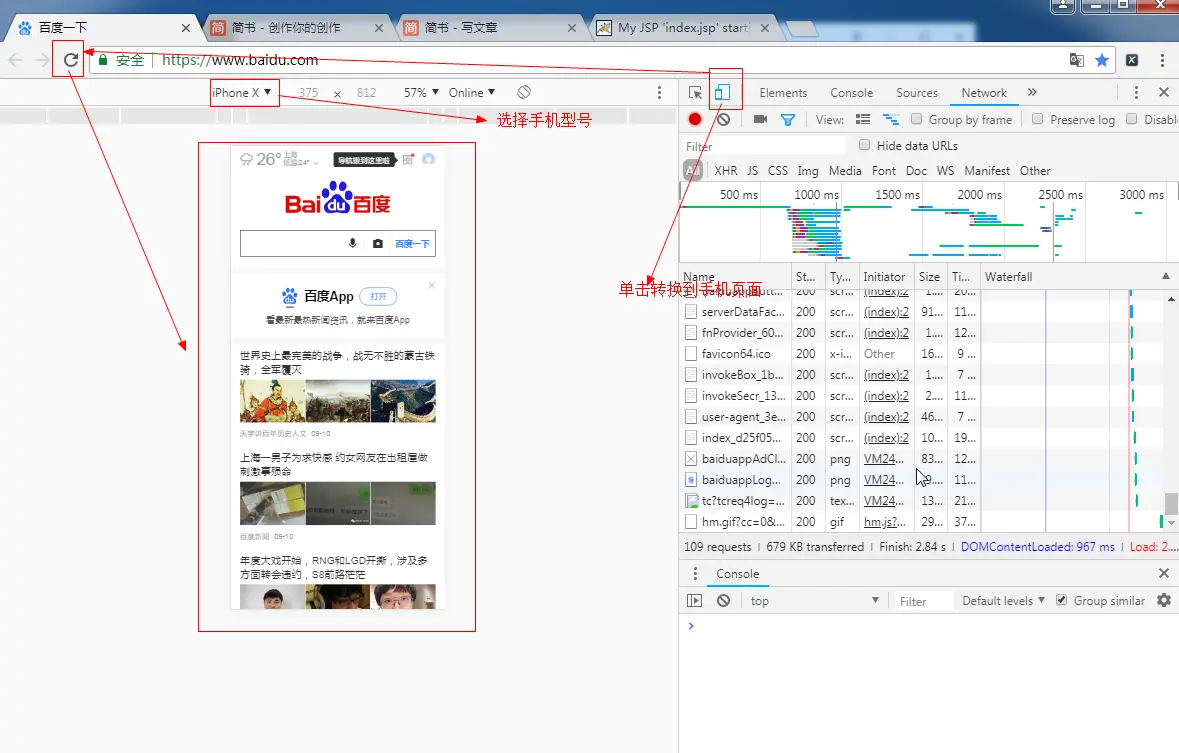The width and height of the screenshot is (1179, 753).
Task: Dismiss the 百度App banner close icon
Action: [x=432, y=285]
